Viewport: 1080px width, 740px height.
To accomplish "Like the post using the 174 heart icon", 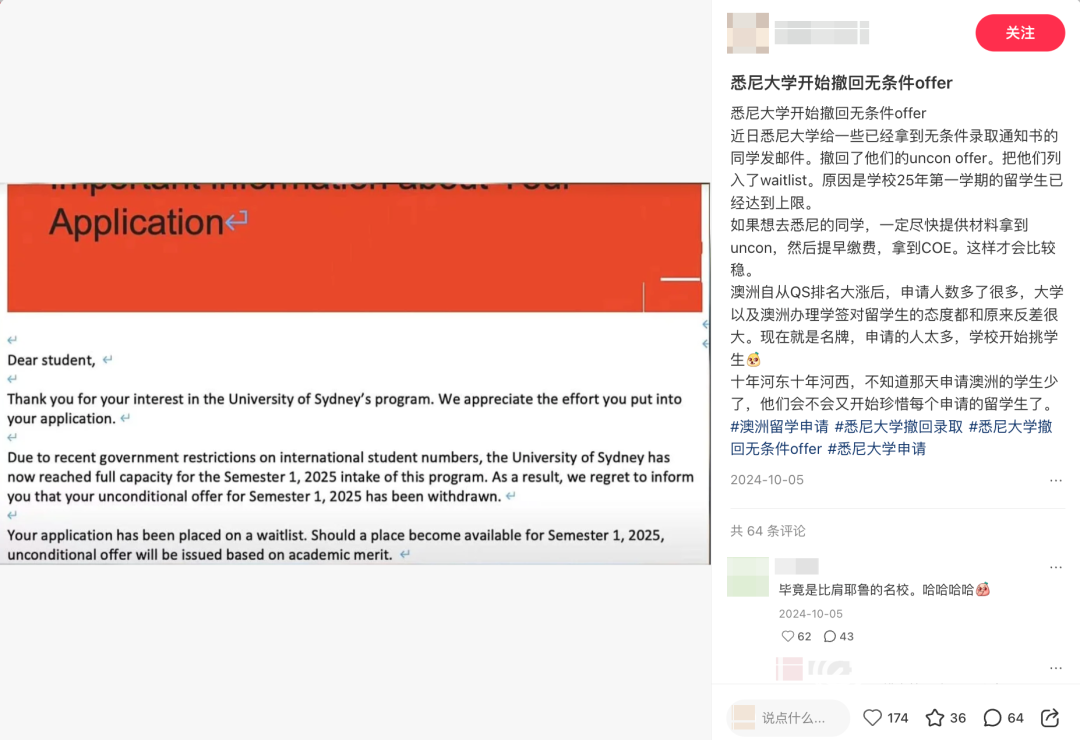I will (873, 718).
